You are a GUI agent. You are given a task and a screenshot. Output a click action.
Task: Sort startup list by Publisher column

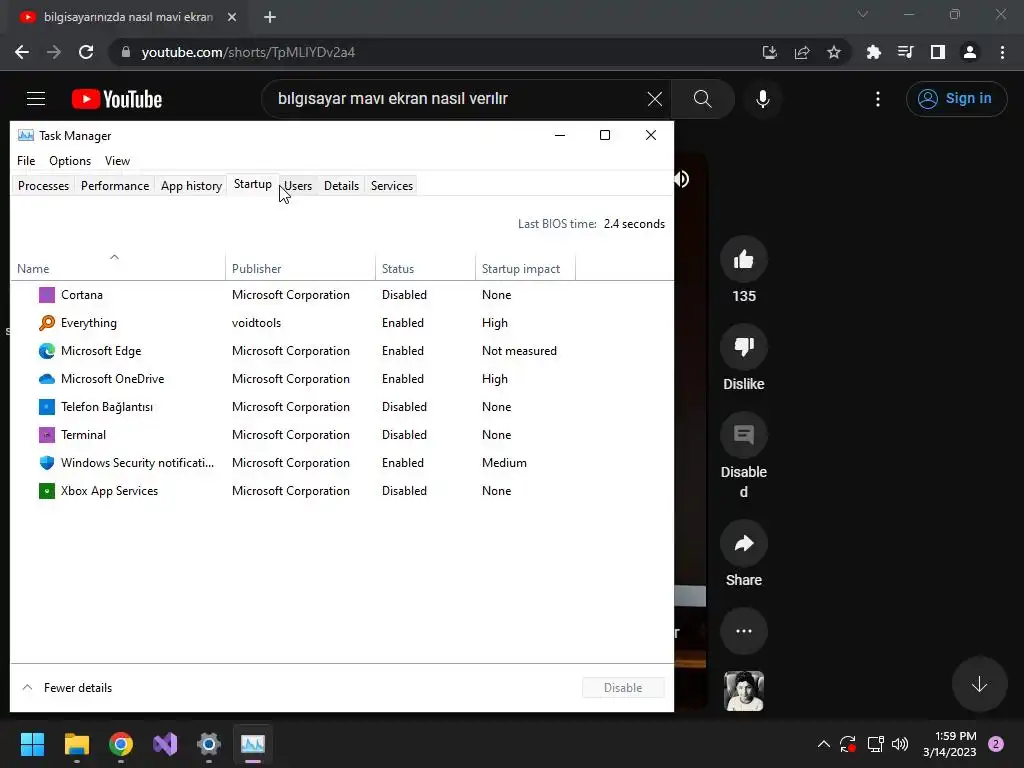pos(300,268)
